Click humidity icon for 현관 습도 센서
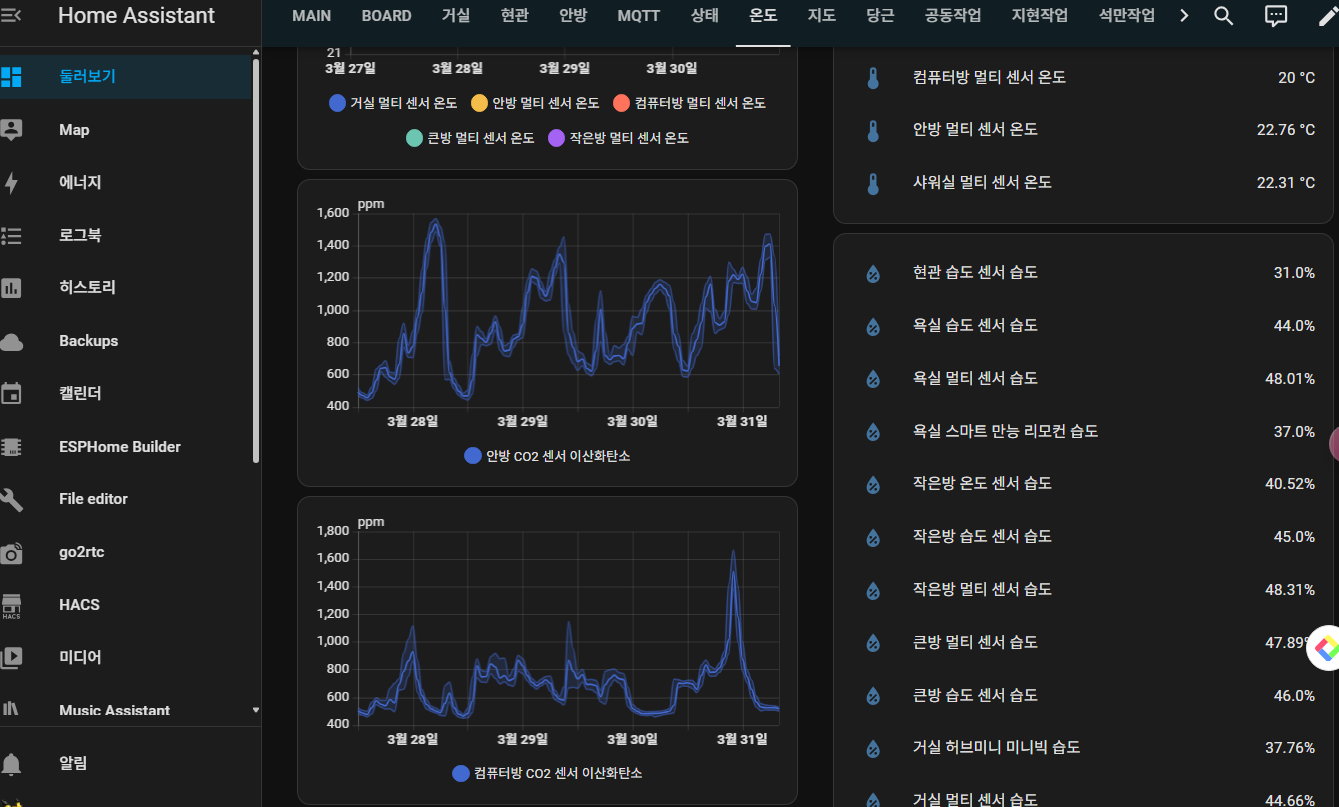This screenshot has height=807, width=1339. [x=873, y=273]
